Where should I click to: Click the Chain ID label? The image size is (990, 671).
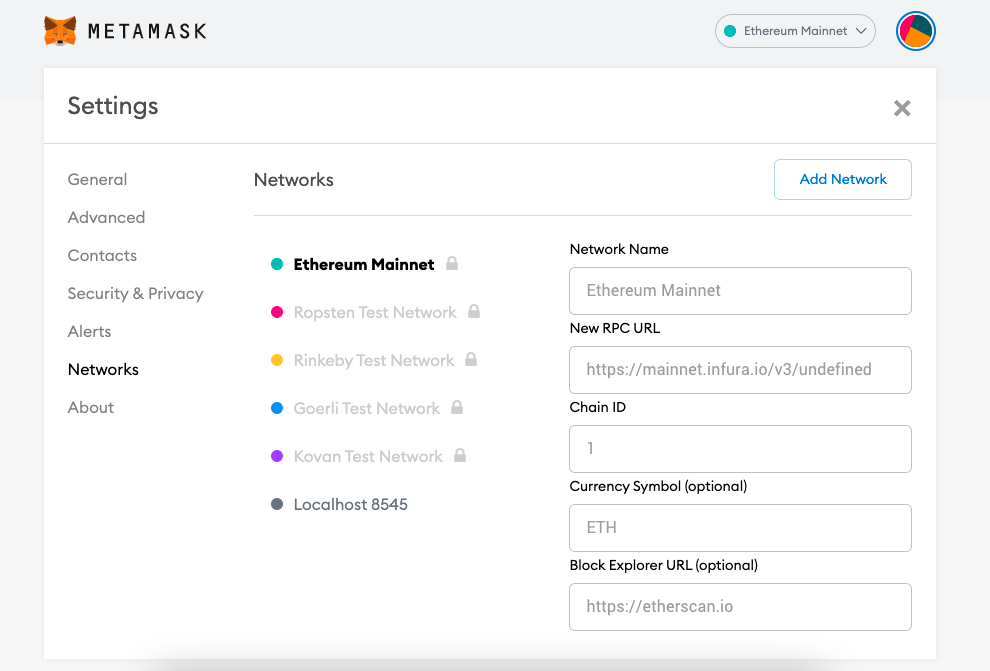pyautogui.click(x=597, y=407)
